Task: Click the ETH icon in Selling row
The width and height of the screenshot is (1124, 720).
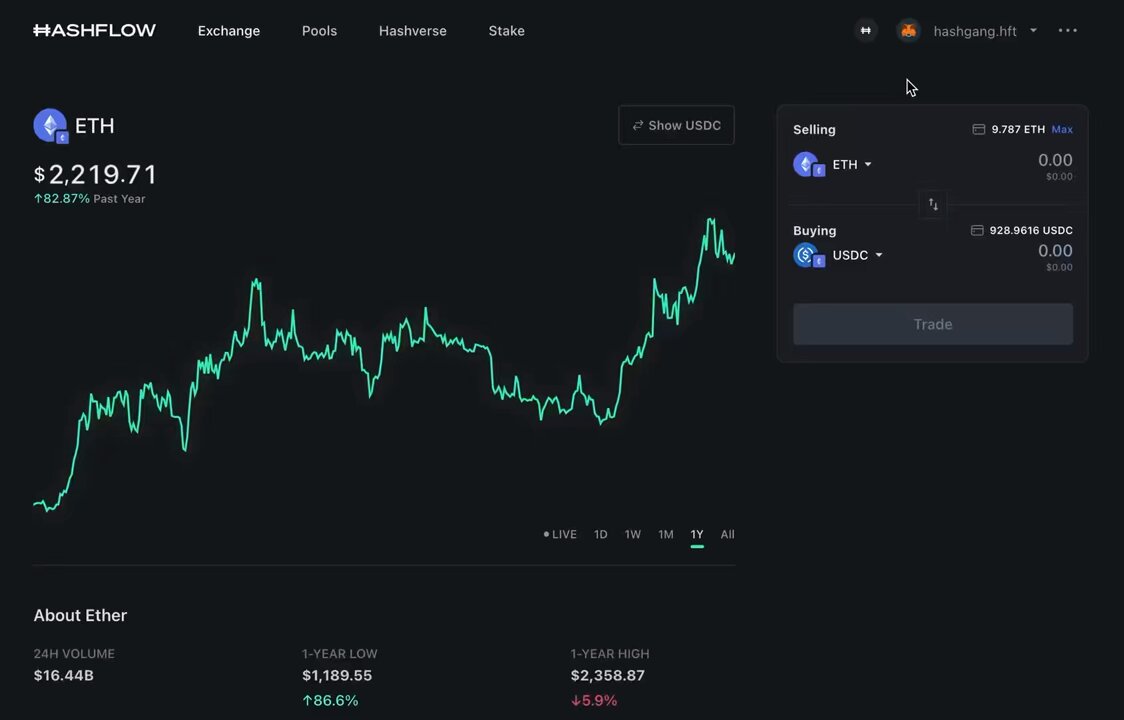Action: tap(809, 165)
